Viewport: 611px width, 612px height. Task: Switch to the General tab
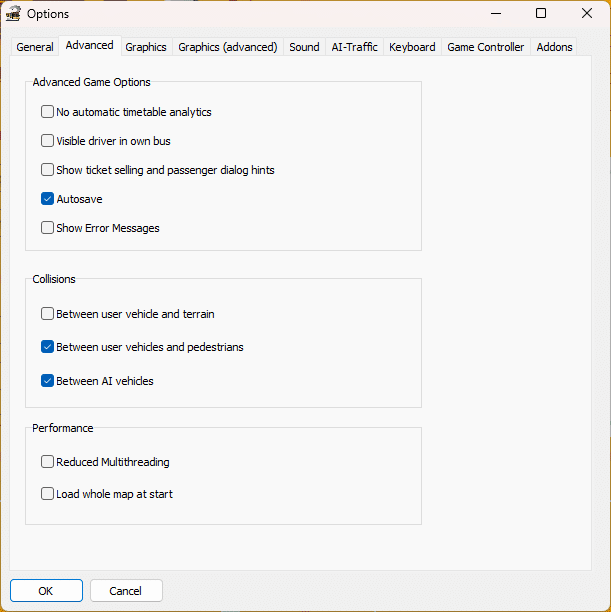[35, 47]
